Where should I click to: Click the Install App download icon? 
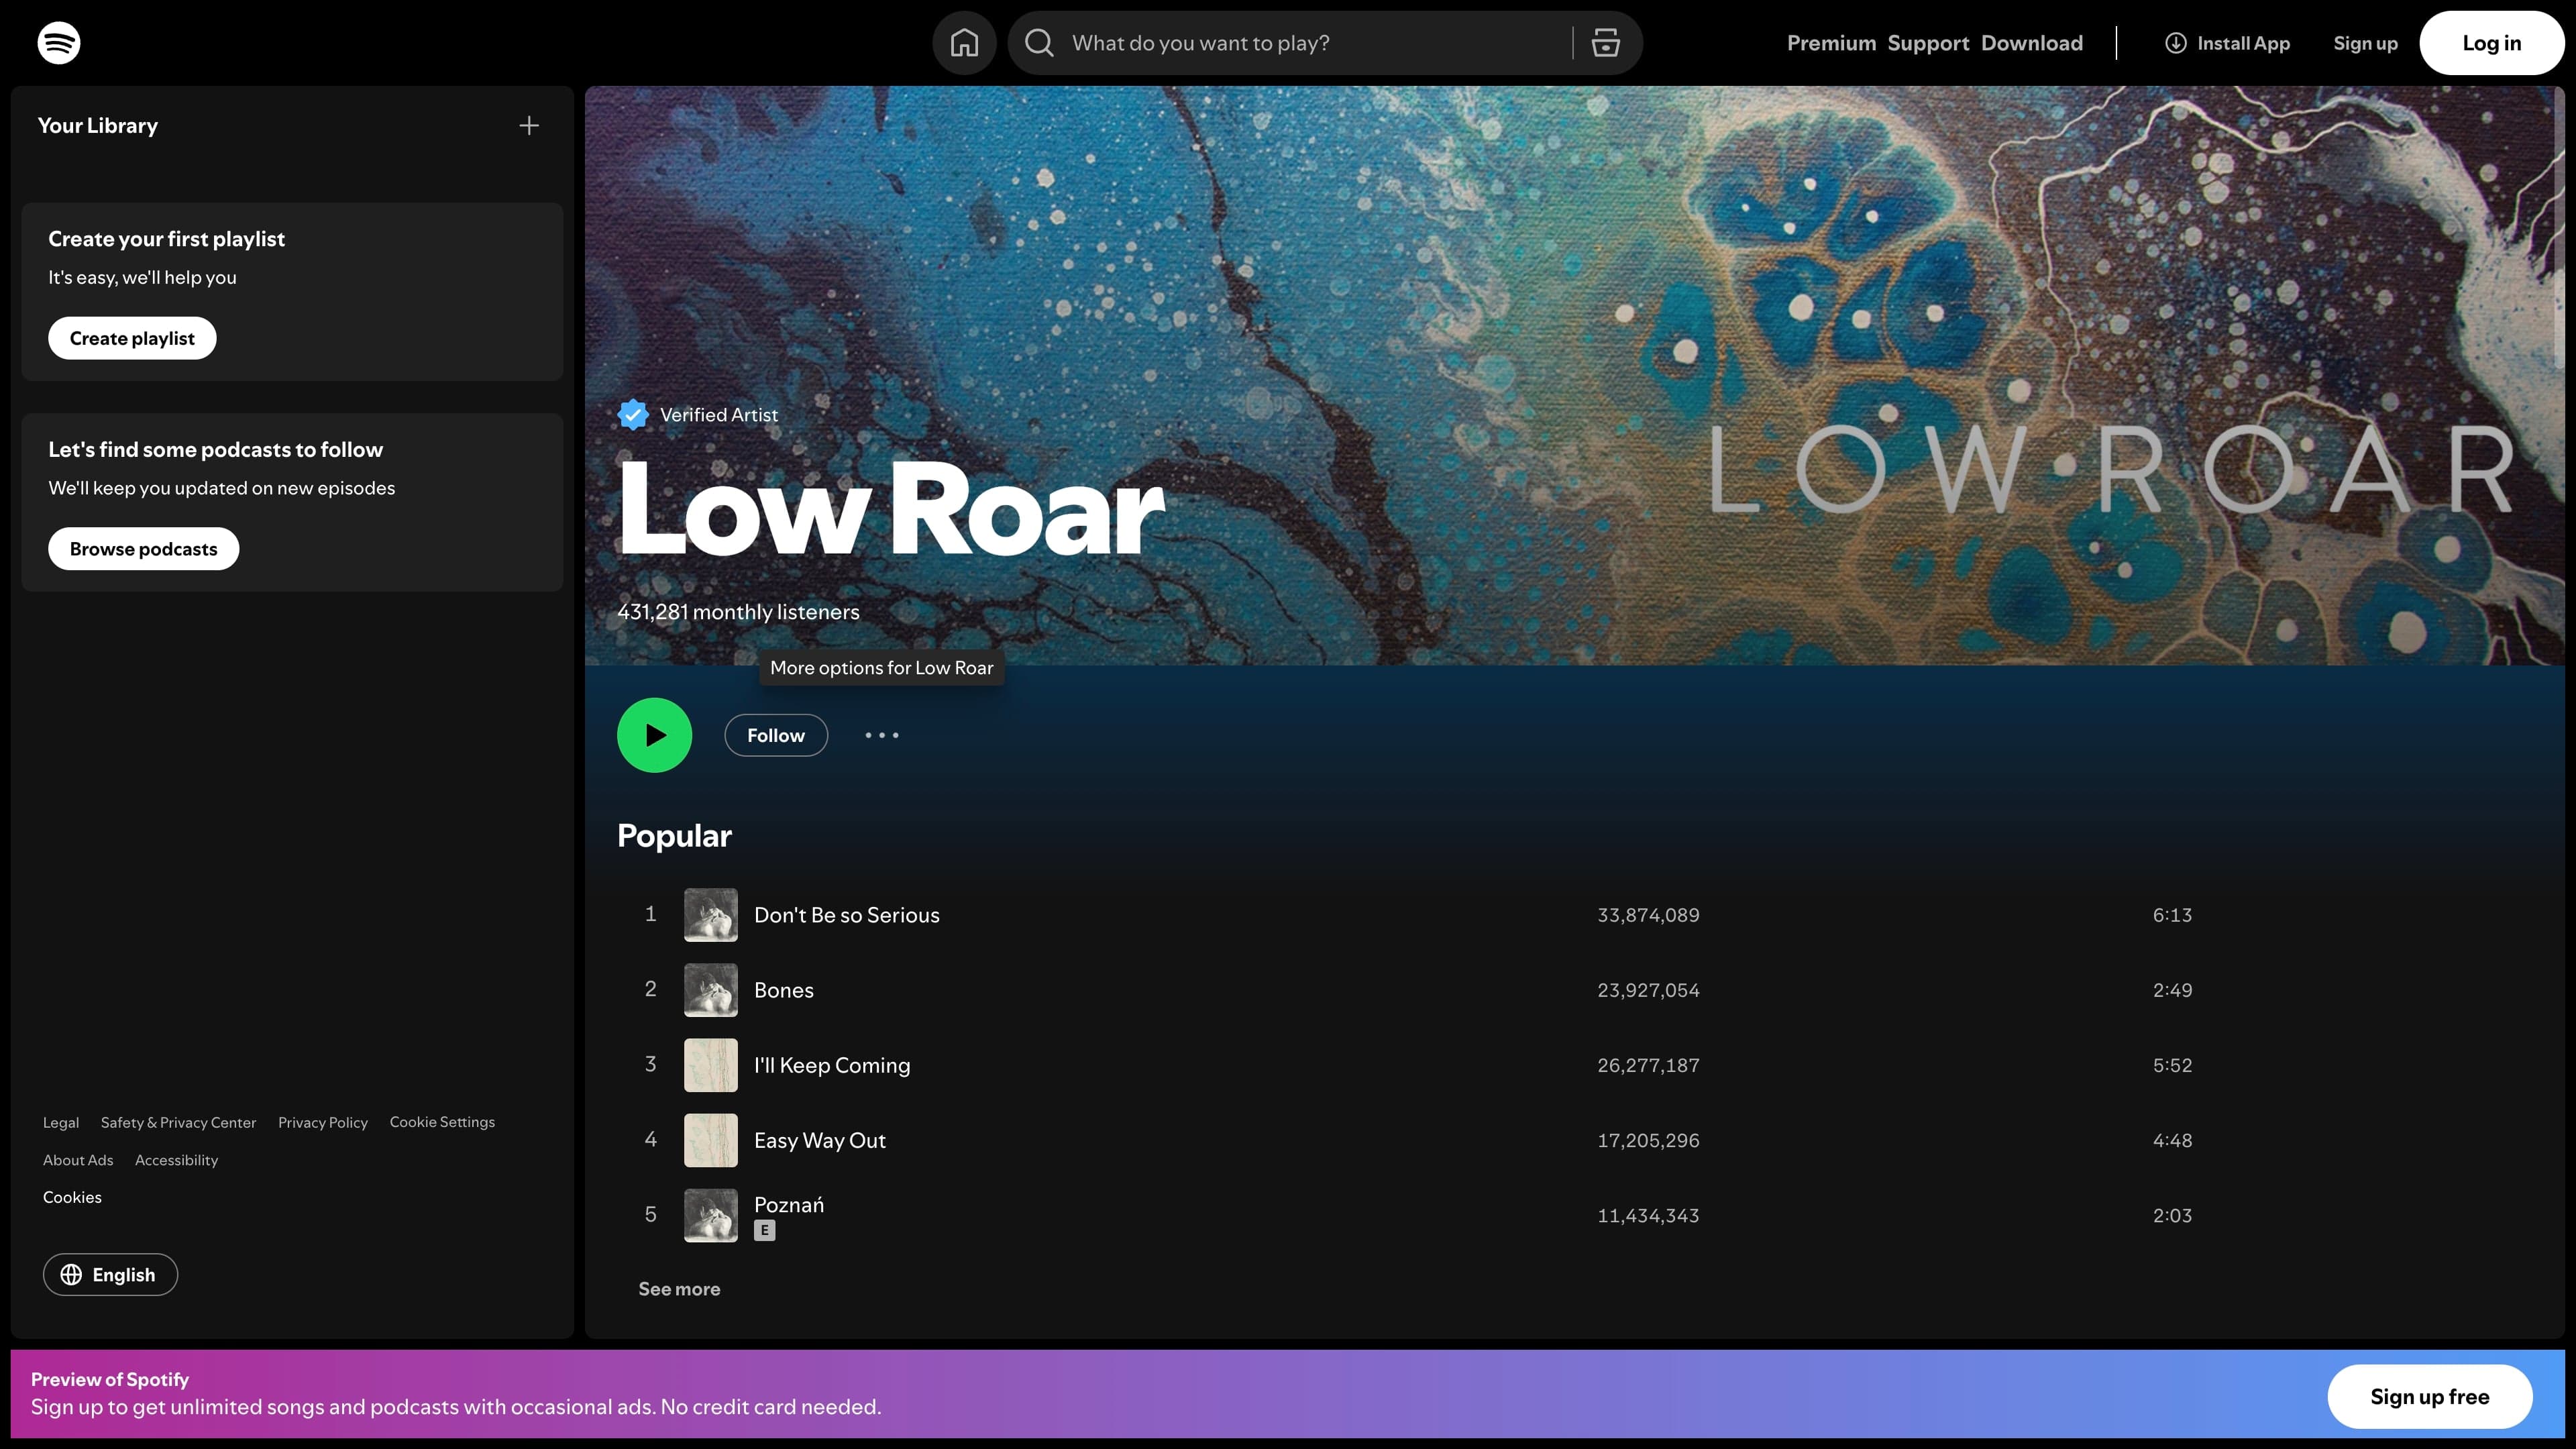pyautogui.click(x=2175, y=43)
